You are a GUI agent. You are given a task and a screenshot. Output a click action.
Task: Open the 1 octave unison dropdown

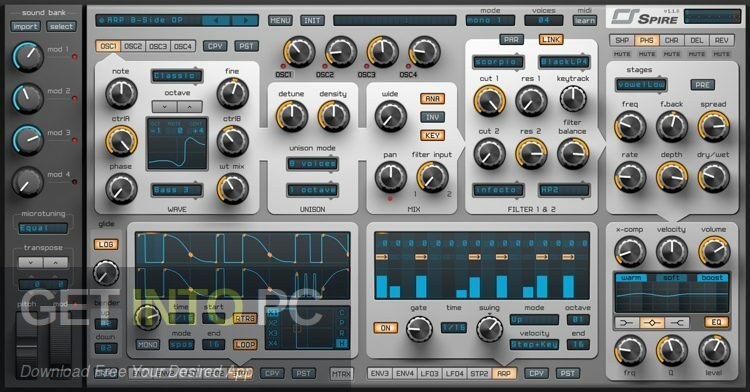pyautogui.click(x=312, y=190)
